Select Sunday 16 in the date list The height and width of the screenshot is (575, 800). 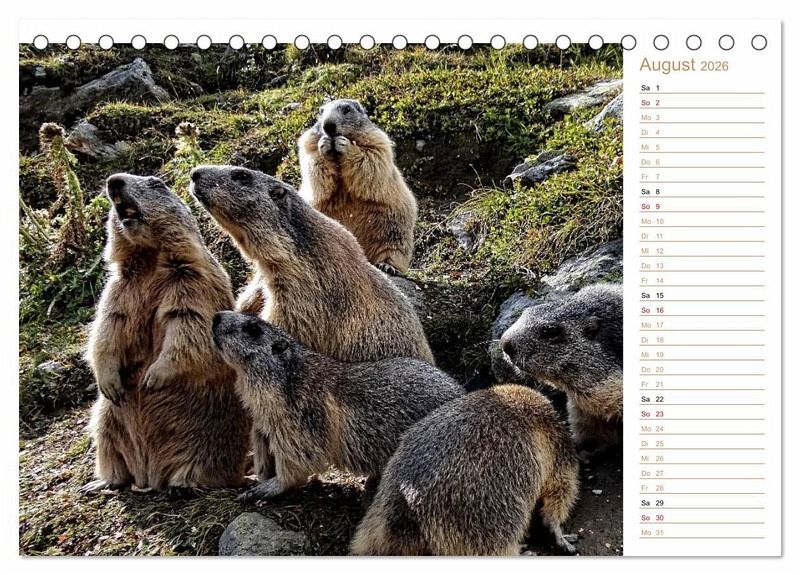click(701, 310)
